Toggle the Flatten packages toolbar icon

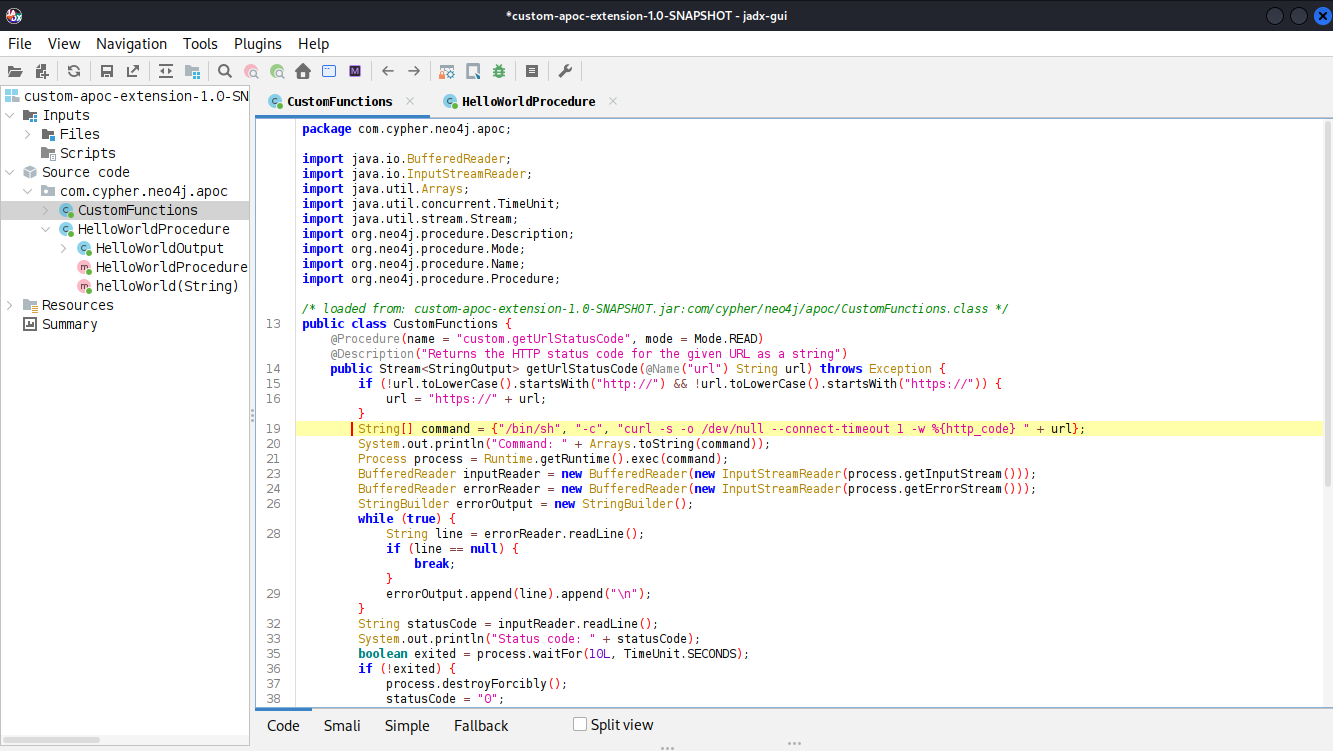(192, 71)
